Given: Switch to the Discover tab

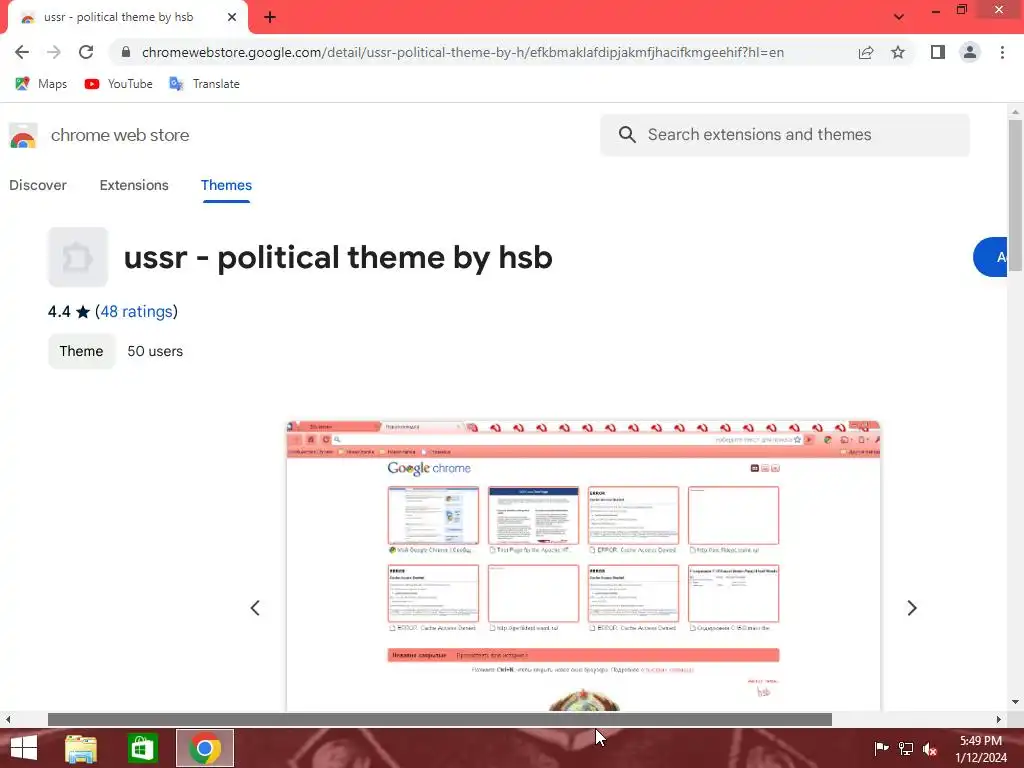Looking at the screenshot, I should click(x=38, y=185).
